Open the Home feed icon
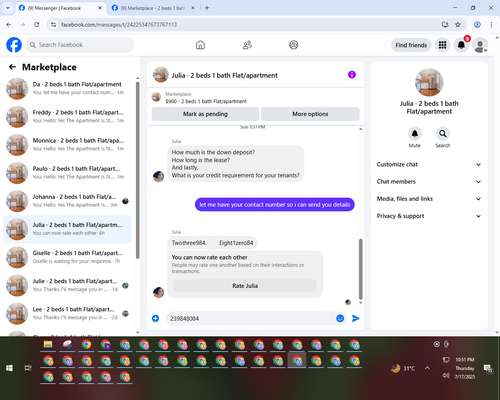Viewport: 500px width, 400px height. click(200, 45)
